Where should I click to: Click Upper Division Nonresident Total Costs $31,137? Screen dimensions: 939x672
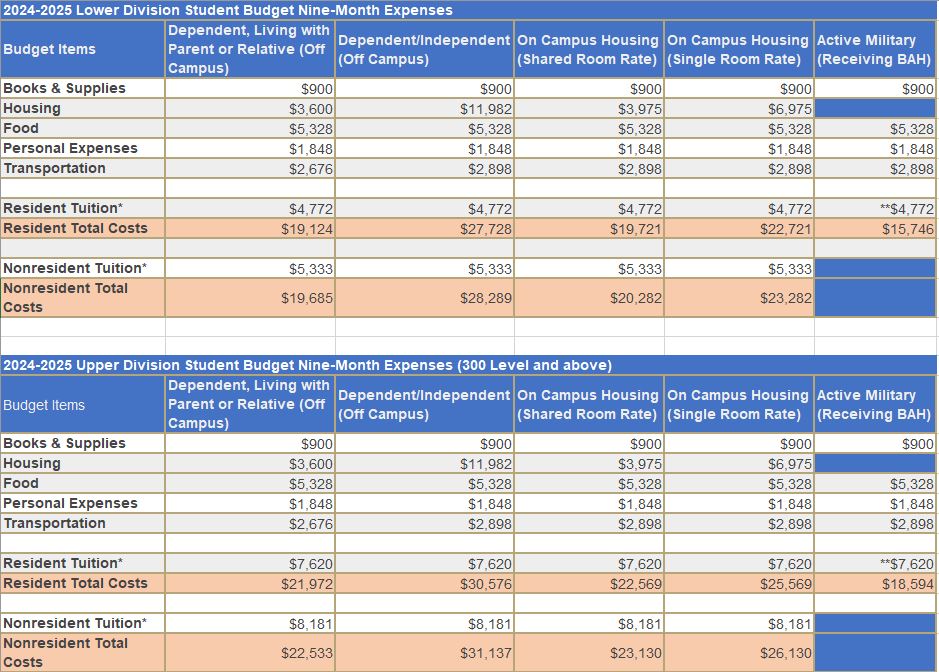coord(486,653)
